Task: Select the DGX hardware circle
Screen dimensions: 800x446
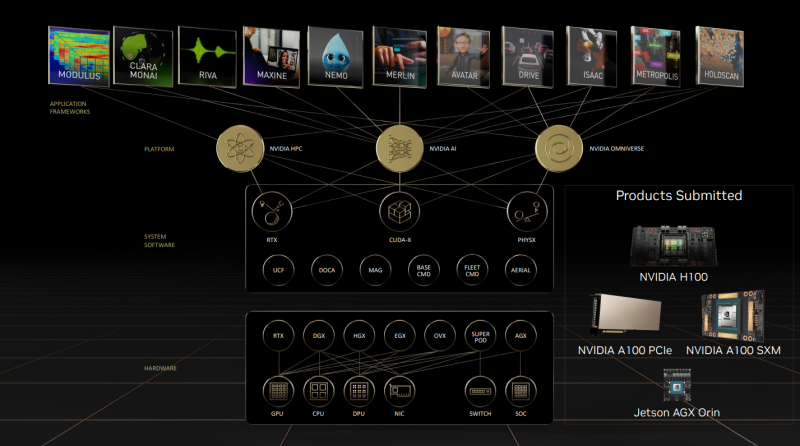Action: click(319, 336)
